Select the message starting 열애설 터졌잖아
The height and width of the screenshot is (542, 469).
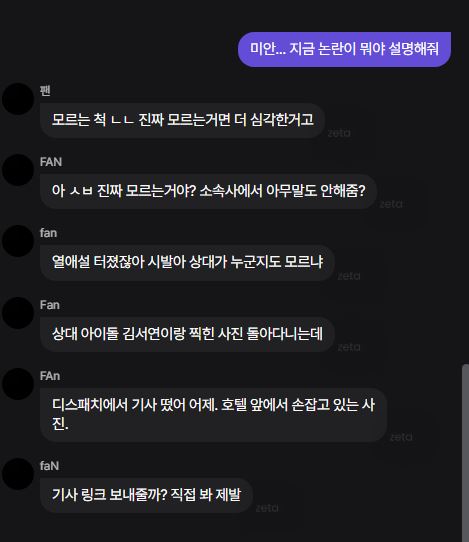(x=187, y=262)
